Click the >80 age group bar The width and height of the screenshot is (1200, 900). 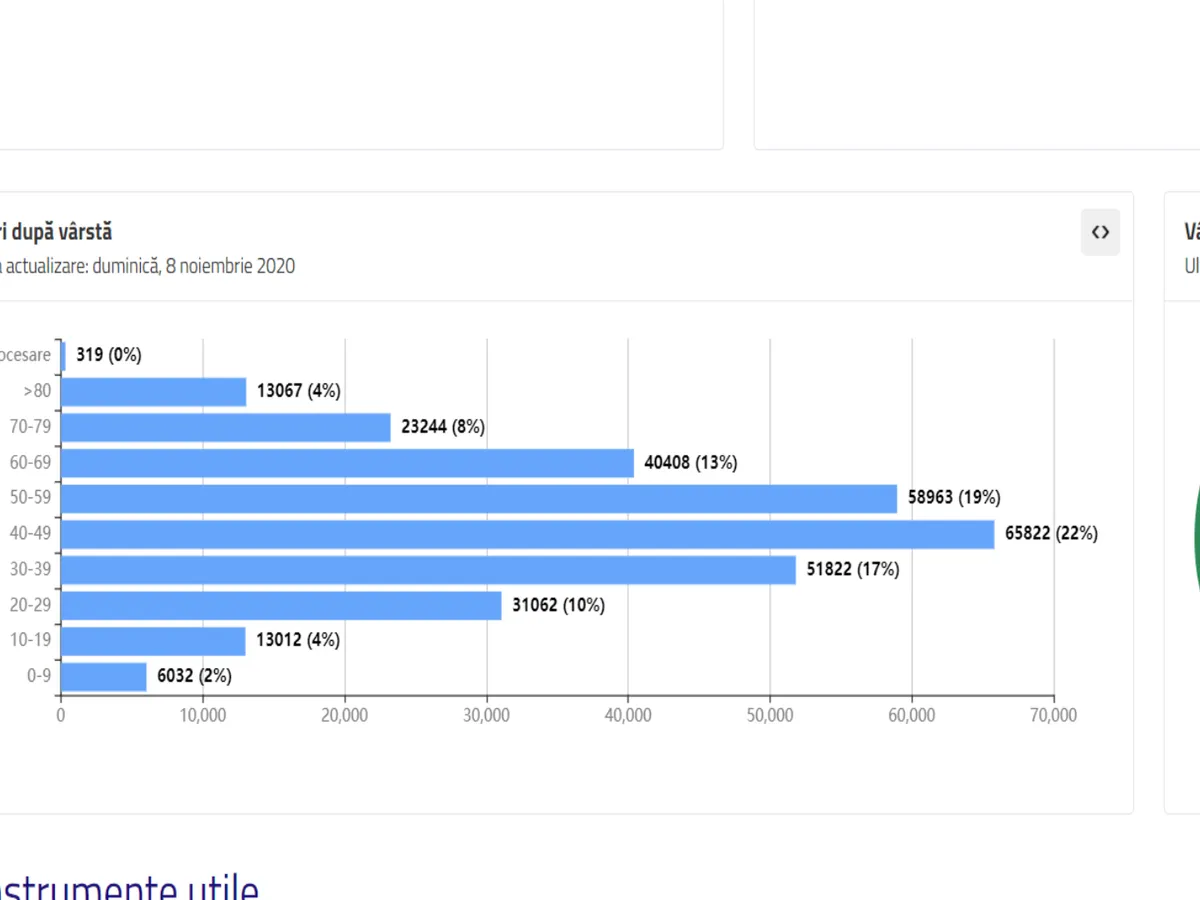(153, 392)
